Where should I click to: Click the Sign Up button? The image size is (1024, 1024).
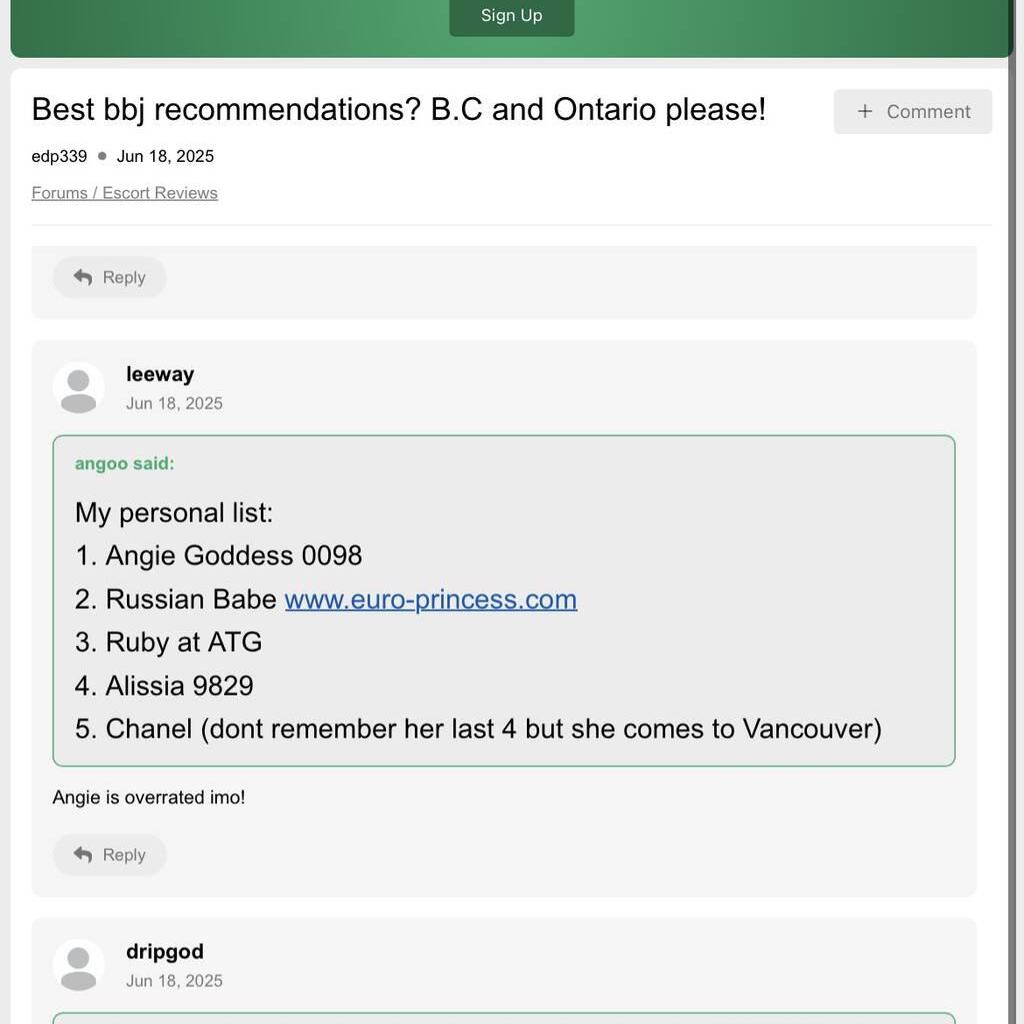point(511,16)
